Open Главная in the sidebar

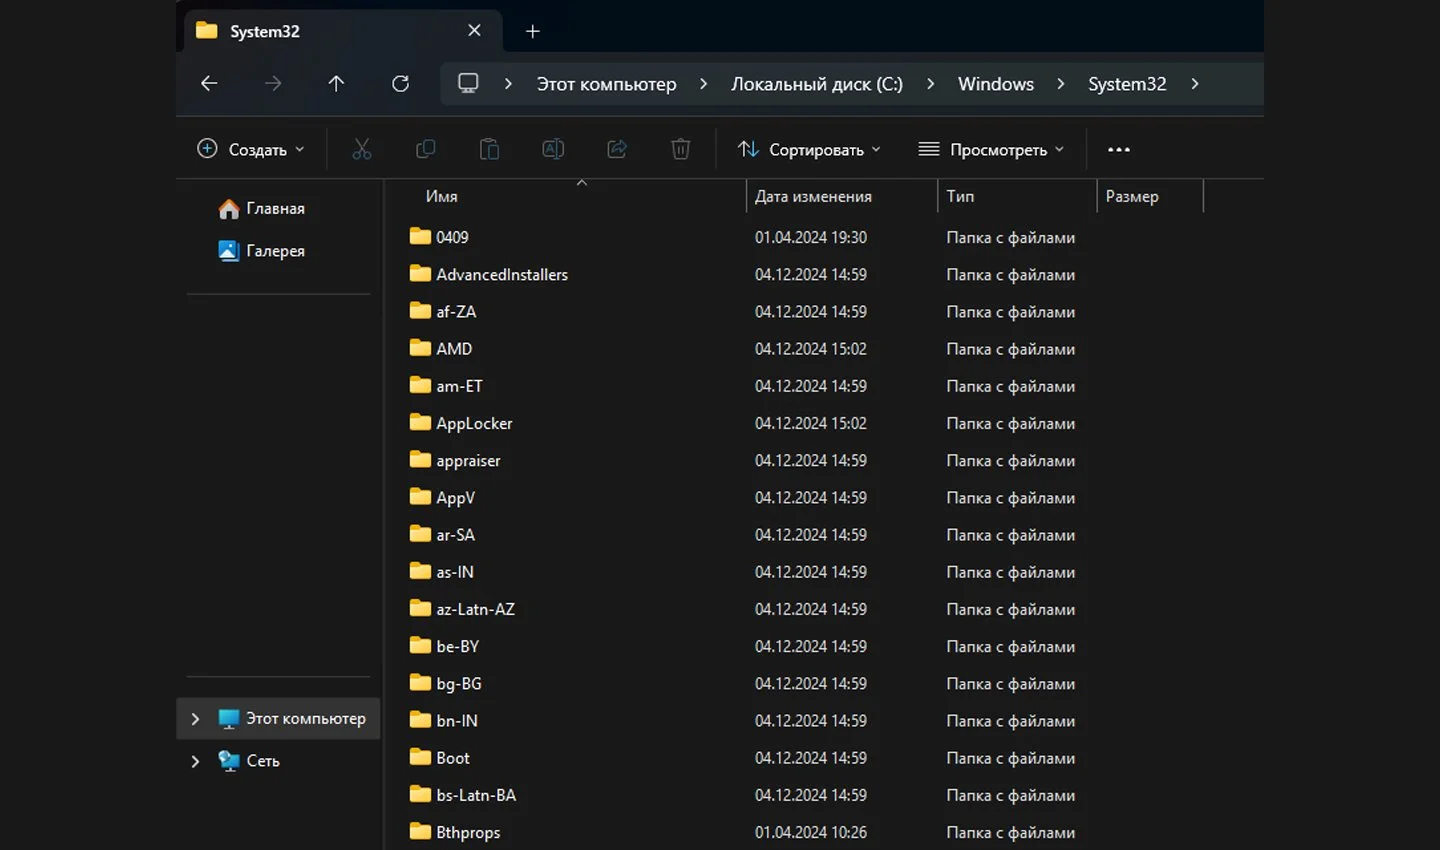tap(262, 208)
